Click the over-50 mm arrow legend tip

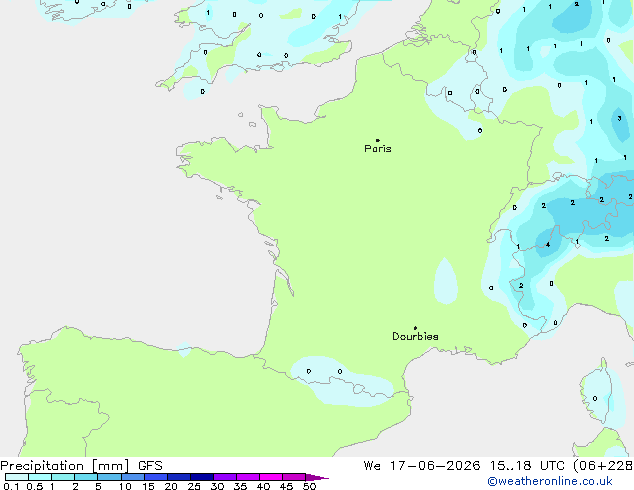[317, 477]
